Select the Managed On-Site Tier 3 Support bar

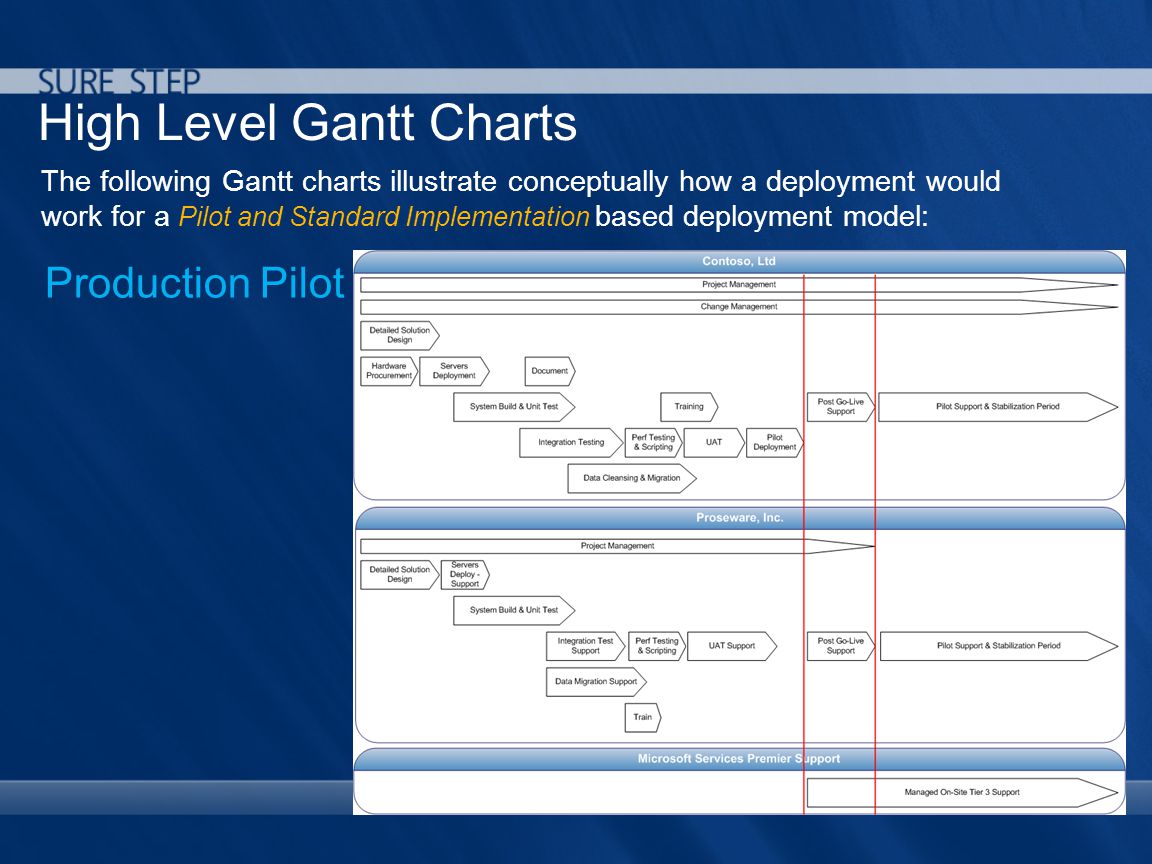962,793
